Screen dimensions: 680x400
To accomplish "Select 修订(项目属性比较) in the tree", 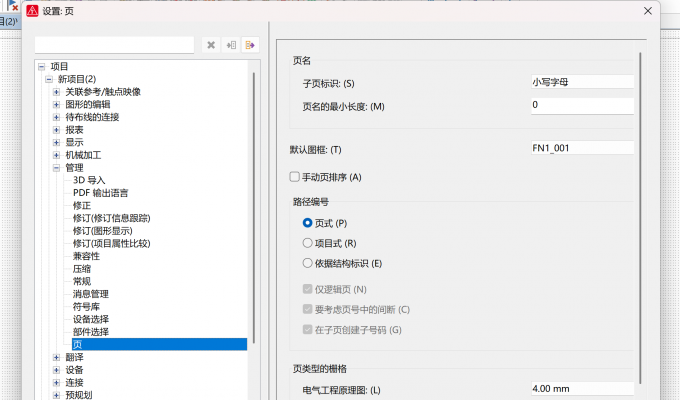I will (x=111, y=243).
